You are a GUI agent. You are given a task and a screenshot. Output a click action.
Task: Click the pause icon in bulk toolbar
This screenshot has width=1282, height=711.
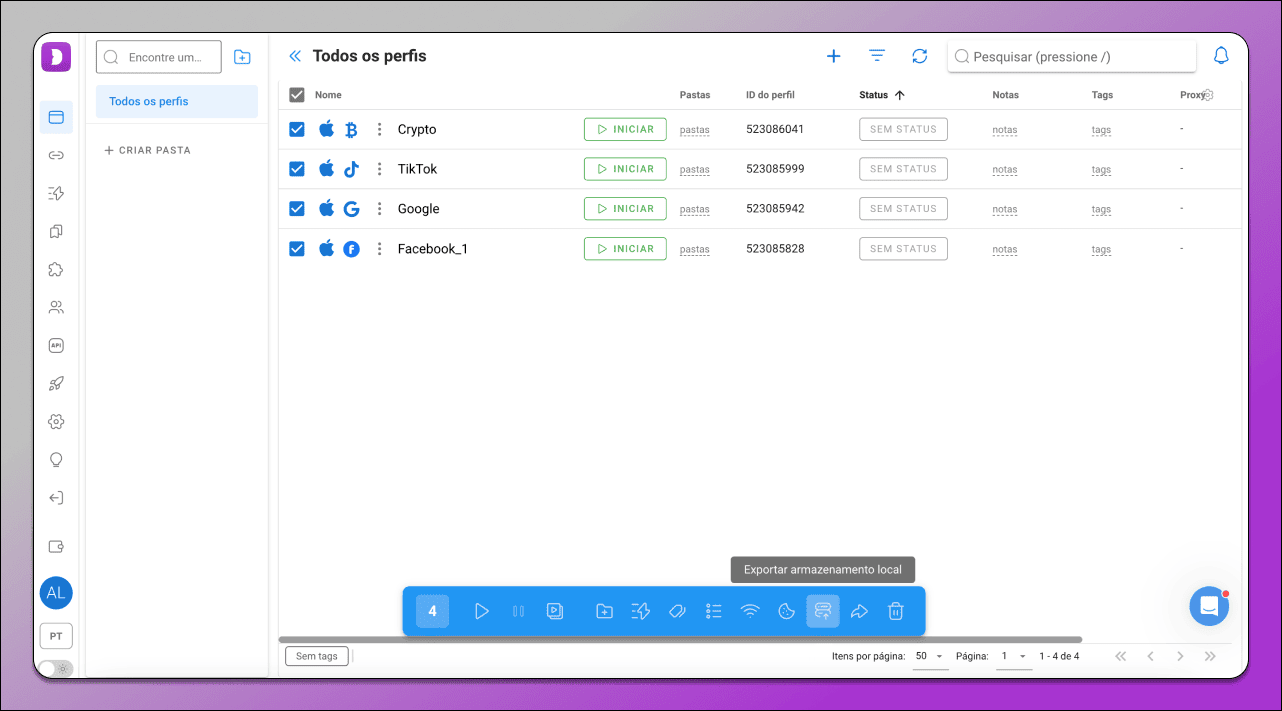pos(518,611)
